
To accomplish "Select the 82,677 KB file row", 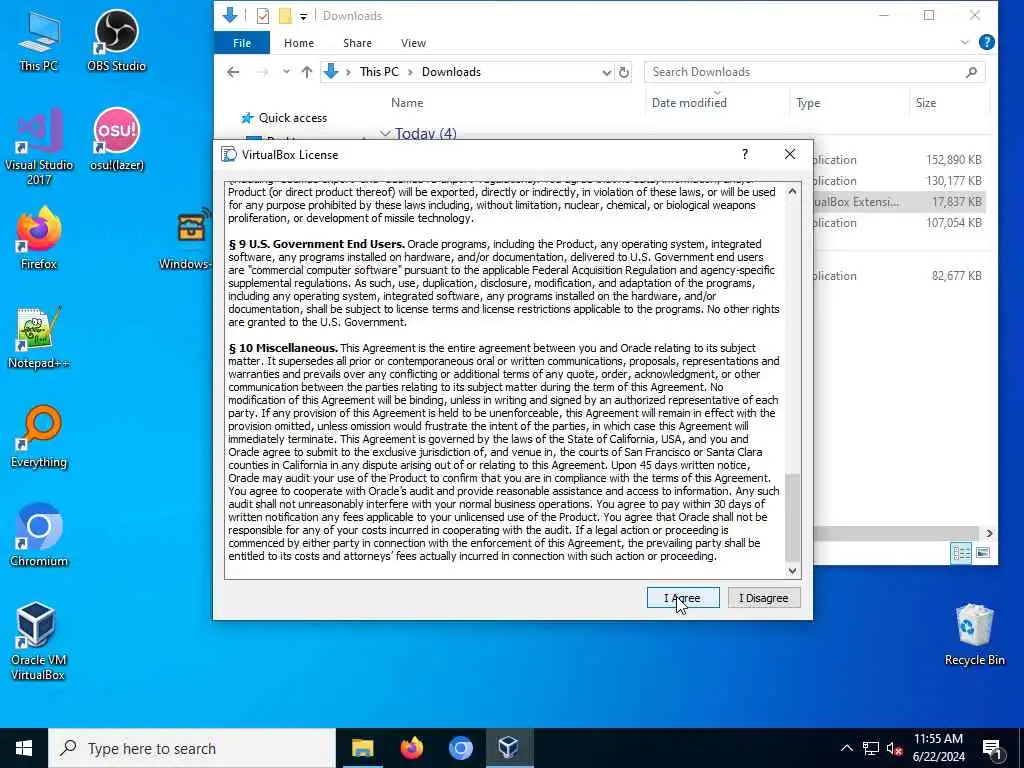I will coord(899,276).
